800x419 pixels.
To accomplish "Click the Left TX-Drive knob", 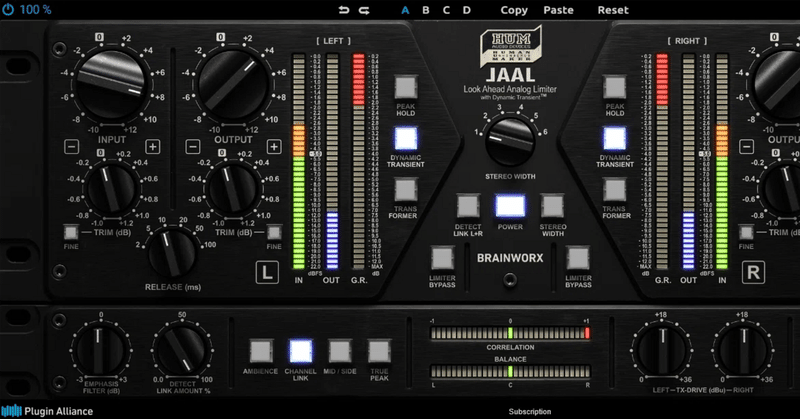I will point(662,350).
